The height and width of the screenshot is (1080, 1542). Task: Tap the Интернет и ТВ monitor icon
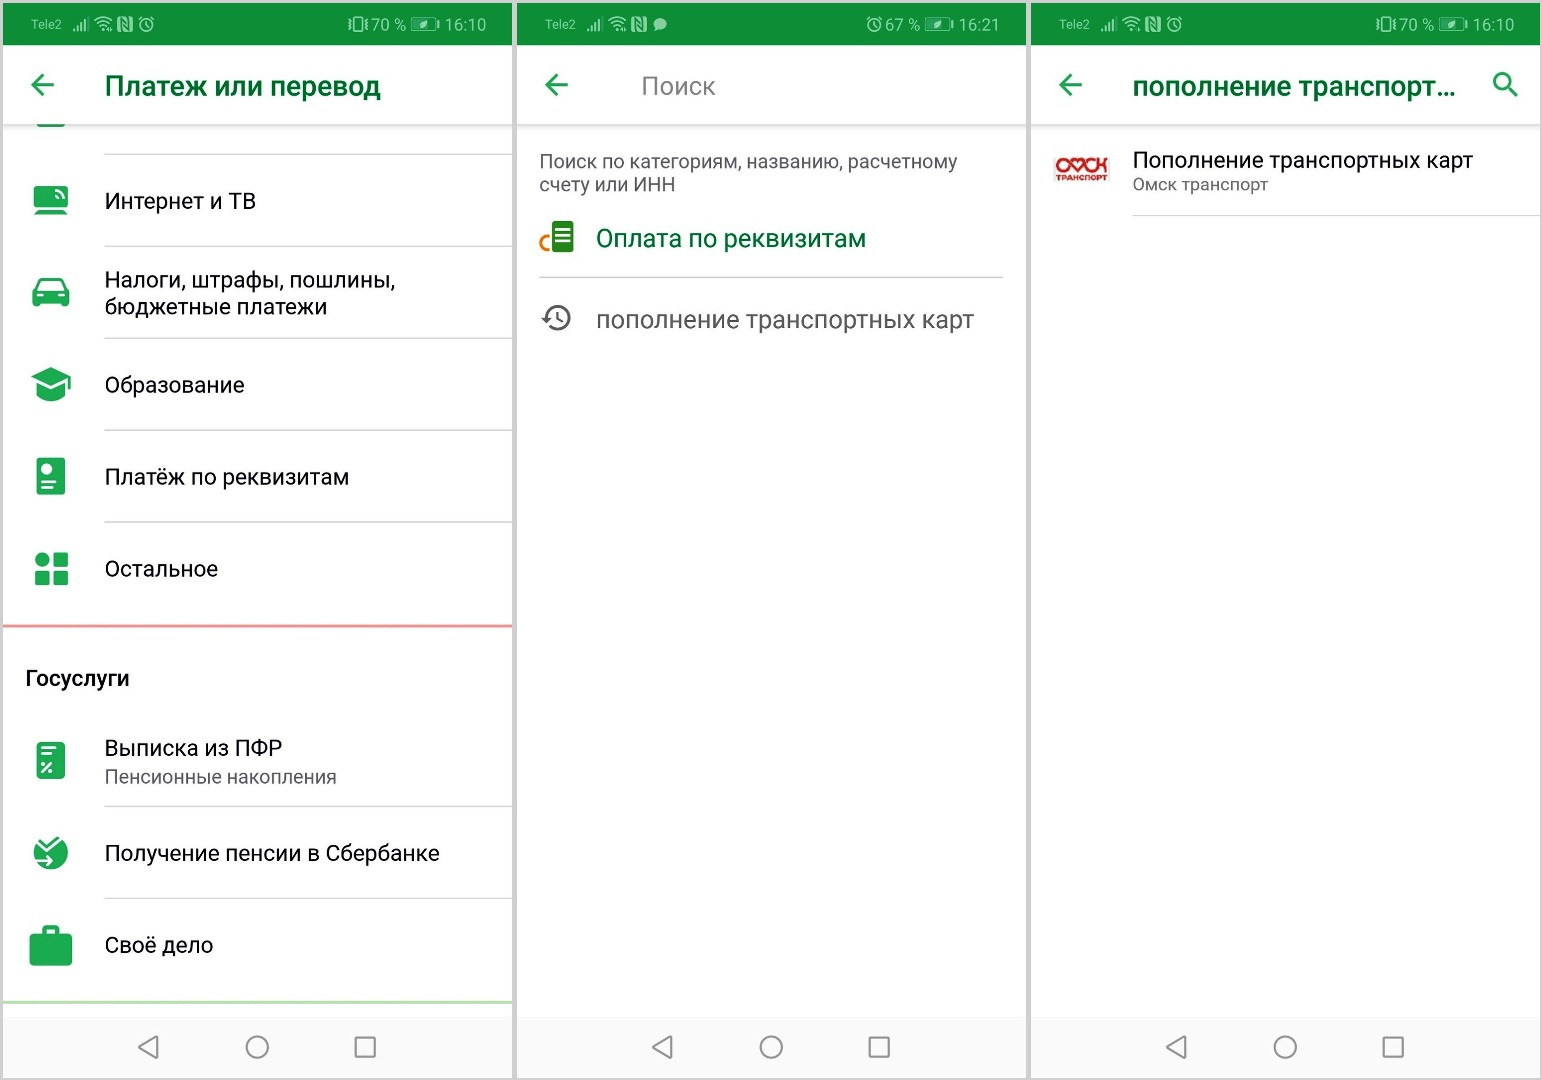(51, 201)
